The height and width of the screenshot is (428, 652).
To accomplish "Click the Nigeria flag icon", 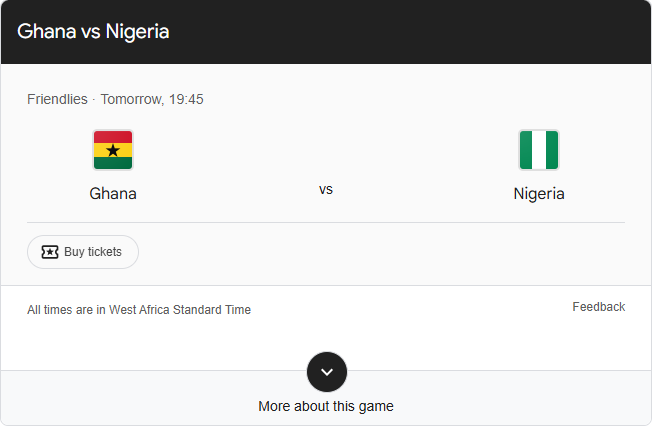I will click(539, 150).
